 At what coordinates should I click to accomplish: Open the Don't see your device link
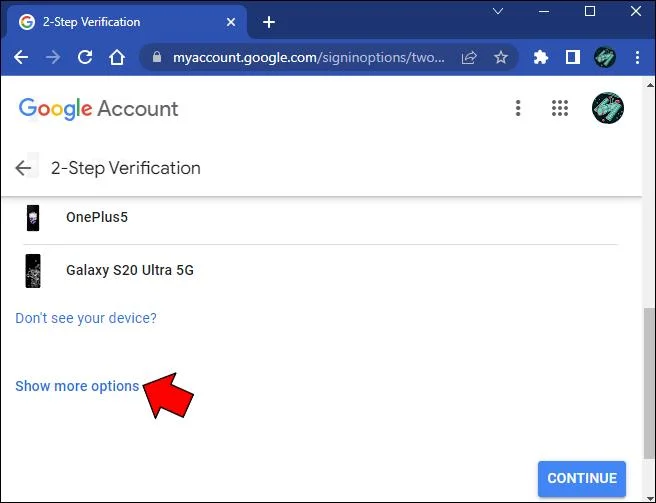pos(86,318)
